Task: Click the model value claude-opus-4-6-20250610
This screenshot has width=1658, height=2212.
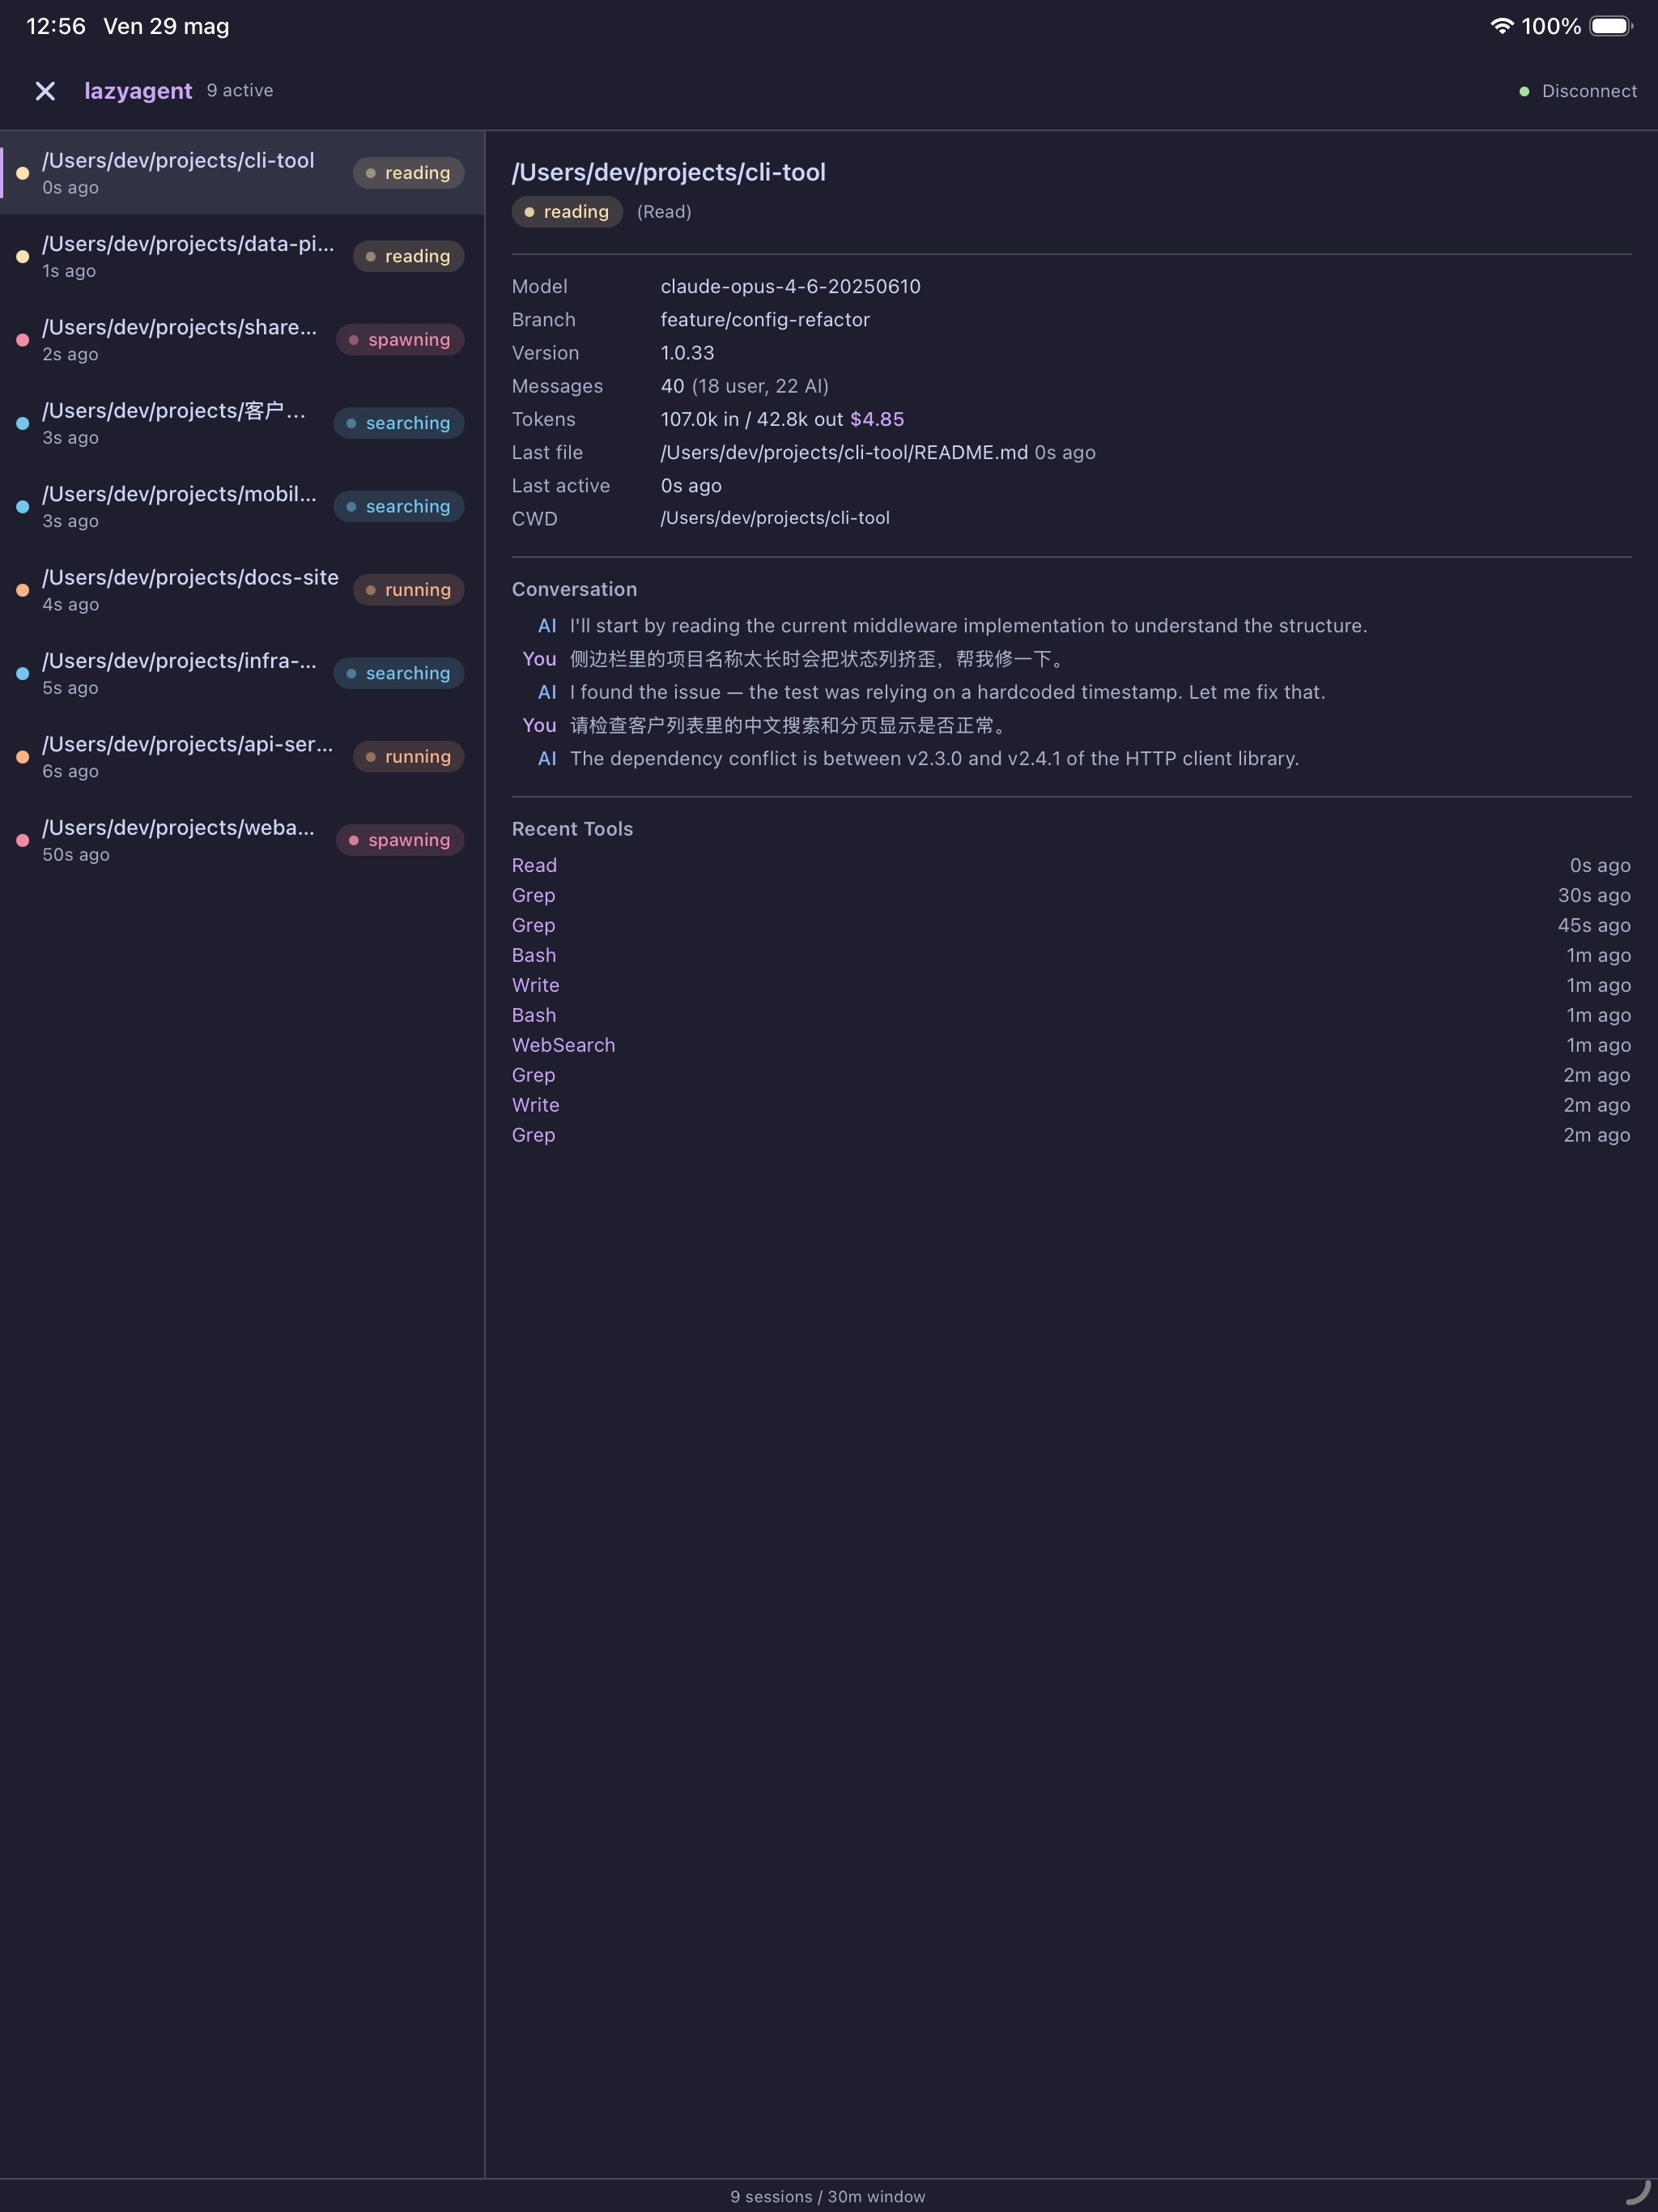Action: tap(790, 286)
